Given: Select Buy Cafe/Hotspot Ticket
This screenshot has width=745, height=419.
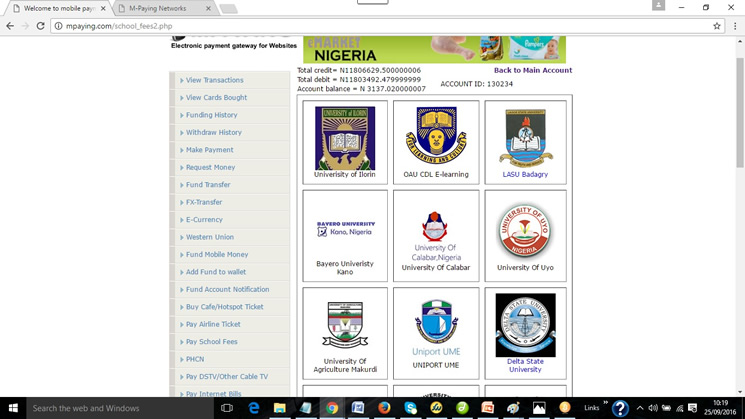Looking at the screenshot, I should tap(224, 307).
